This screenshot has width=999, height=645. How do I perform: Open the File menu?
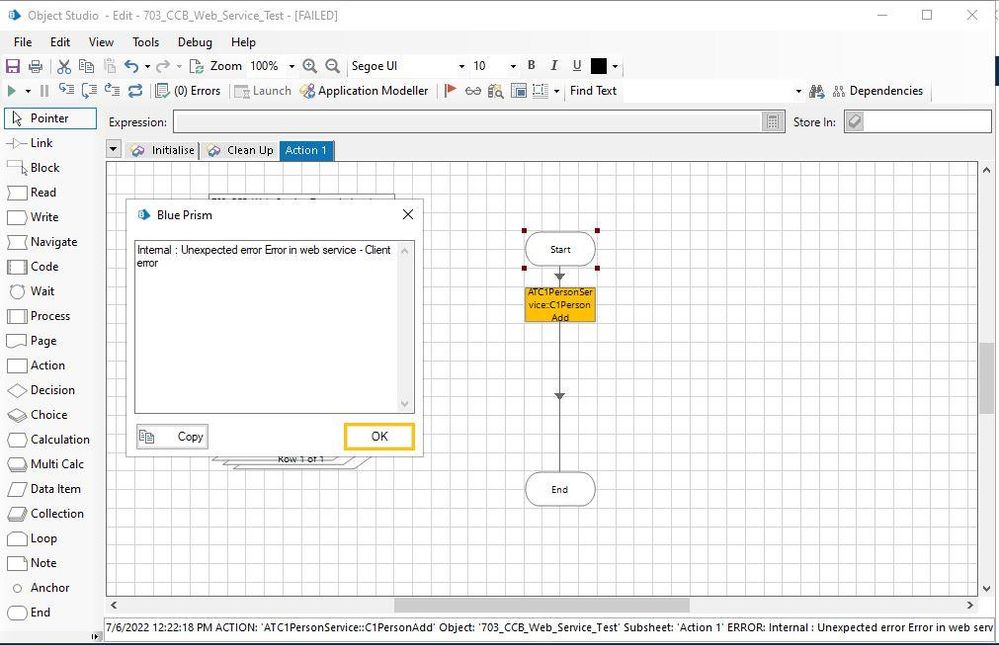pyautogui.click(x=23, y=42)
